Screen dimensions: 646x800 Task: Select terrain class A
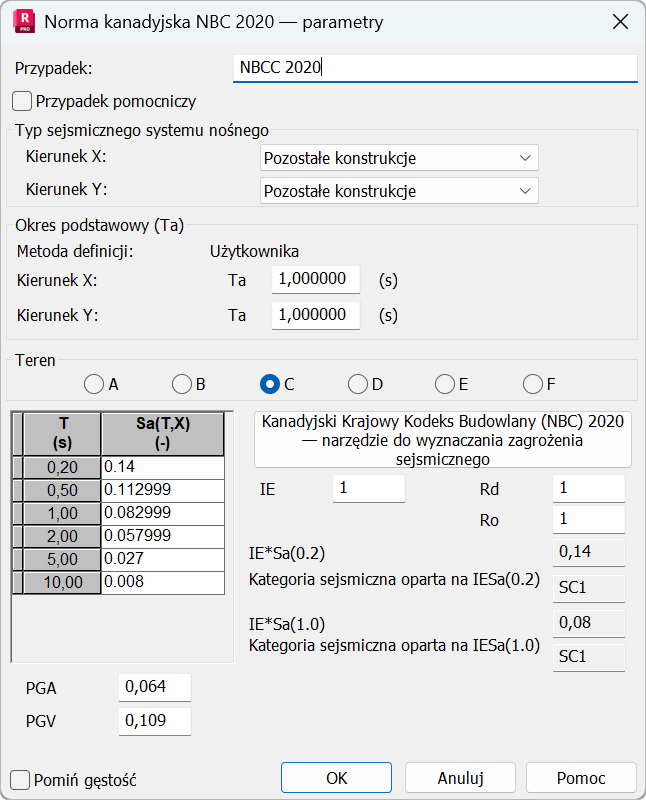click(94, 384)
